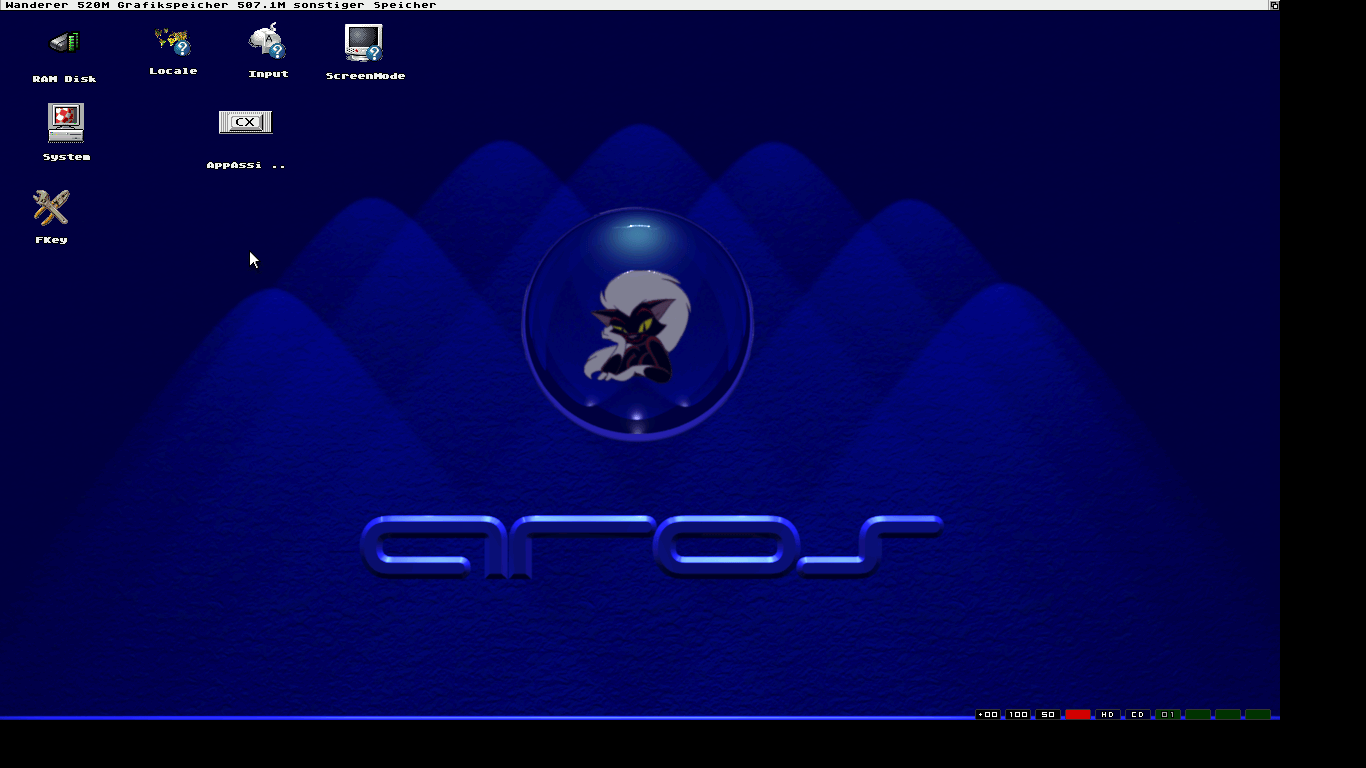Click the 50 status indicator
This screenshot has width=1366, height=768.
(x=1048, y=714)
